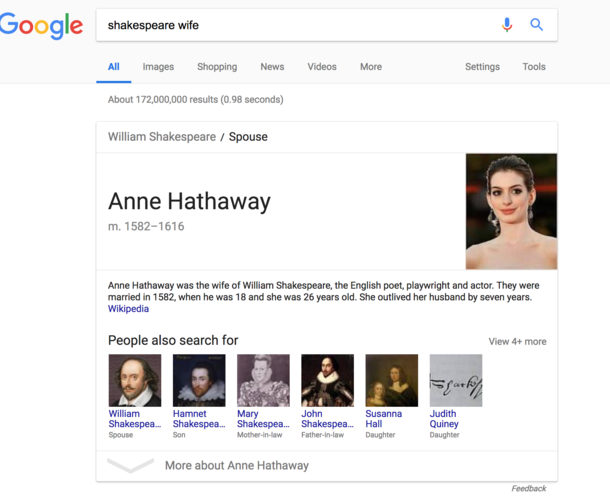The width and height of the screenshot is (610, 503).
Task: Click the Anne Hathaway photo
Action: 511,211
